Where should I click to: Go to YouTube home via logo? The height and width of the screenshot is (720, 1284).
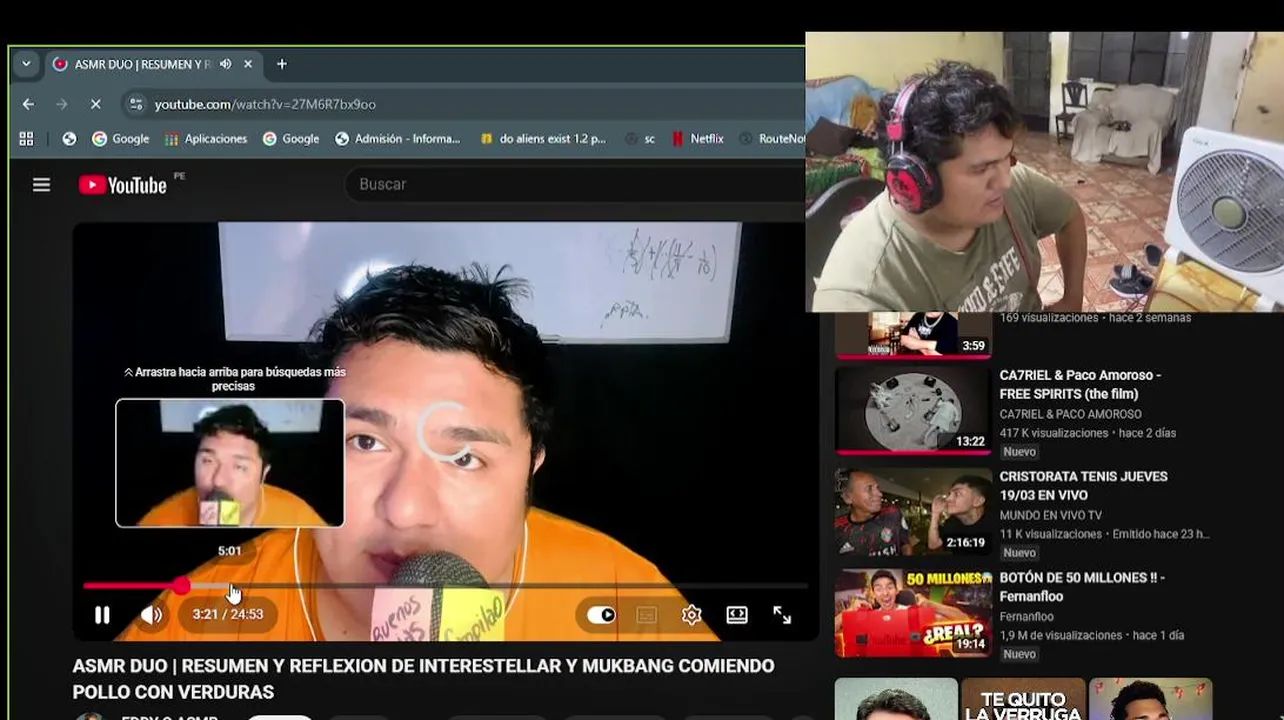[x=123, y=185]
